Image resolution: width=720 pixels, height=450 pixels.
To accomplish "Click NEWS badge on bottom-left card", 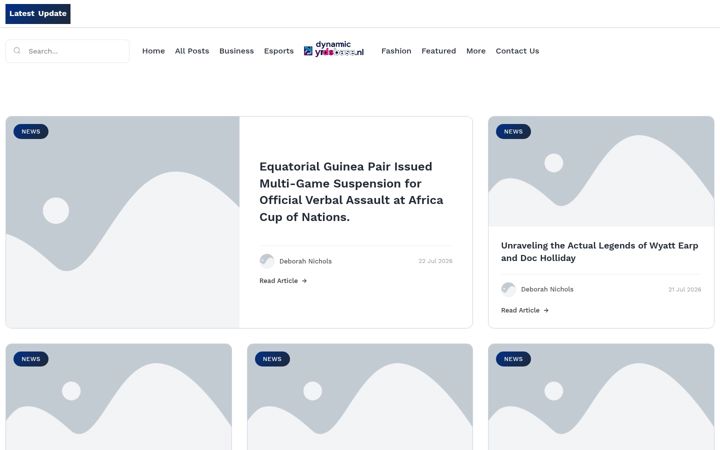I will [x=31, y=359].
